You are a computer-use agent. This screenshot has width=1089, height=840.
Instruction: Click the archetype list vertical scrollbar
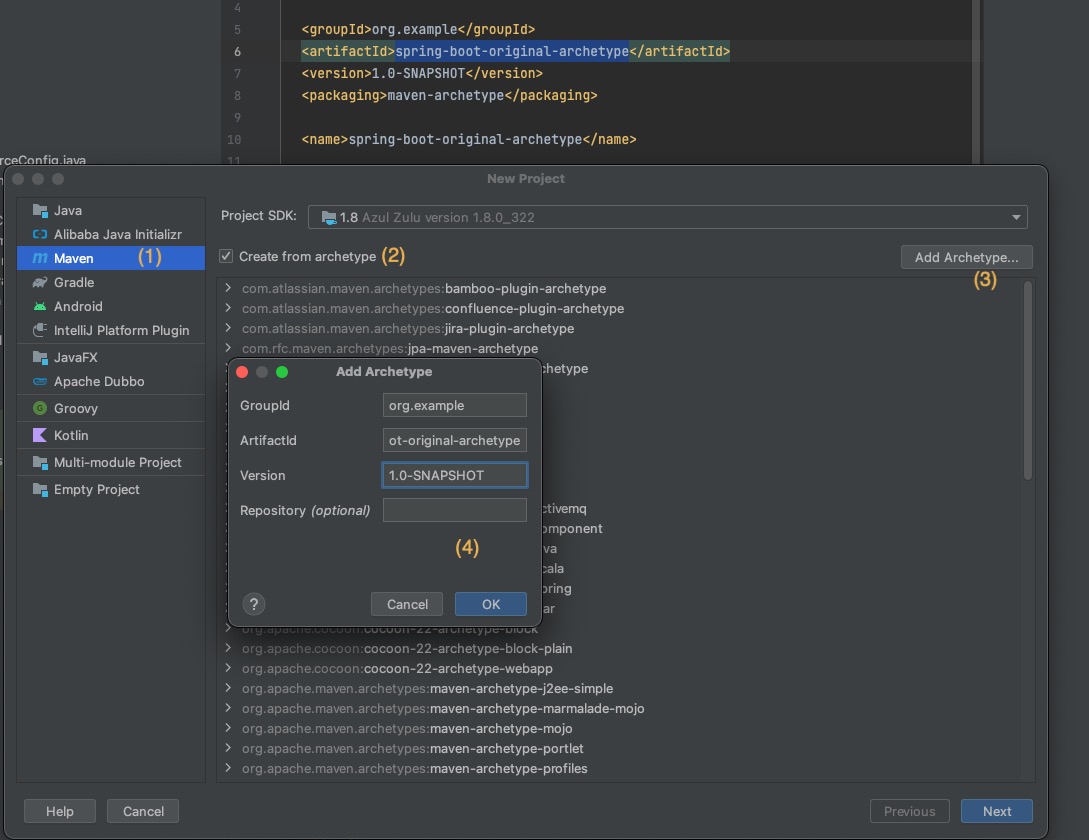click(x=1027, y=380)
